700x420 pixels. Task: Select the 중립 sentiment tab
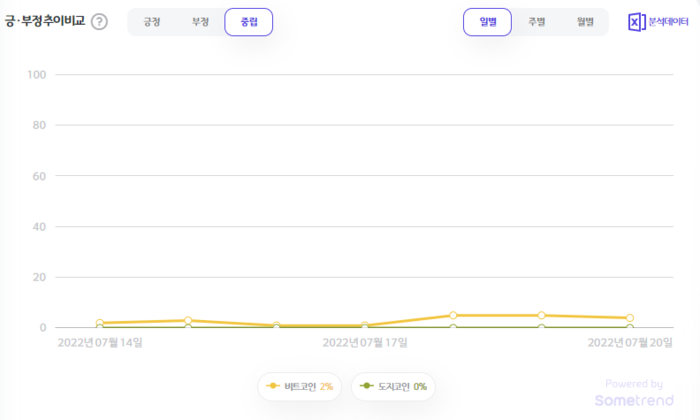click(x=248, y=22)
